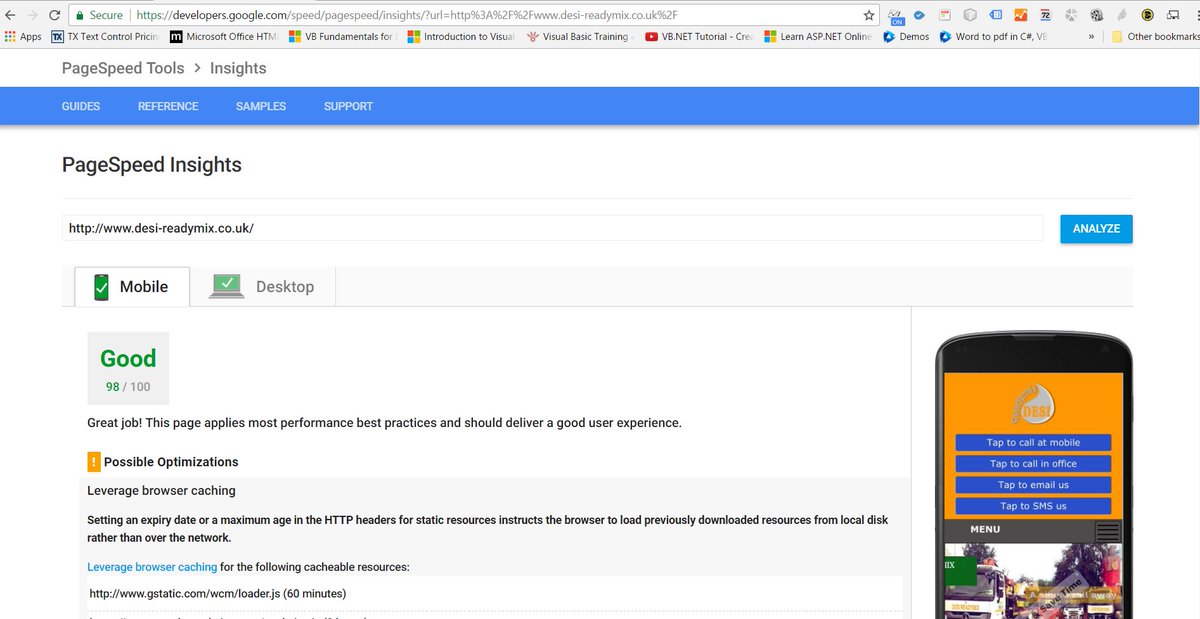Viewport: 1200px width, 619px height.
Task: Open the GUIDES menu item
Action: point(81,106)
